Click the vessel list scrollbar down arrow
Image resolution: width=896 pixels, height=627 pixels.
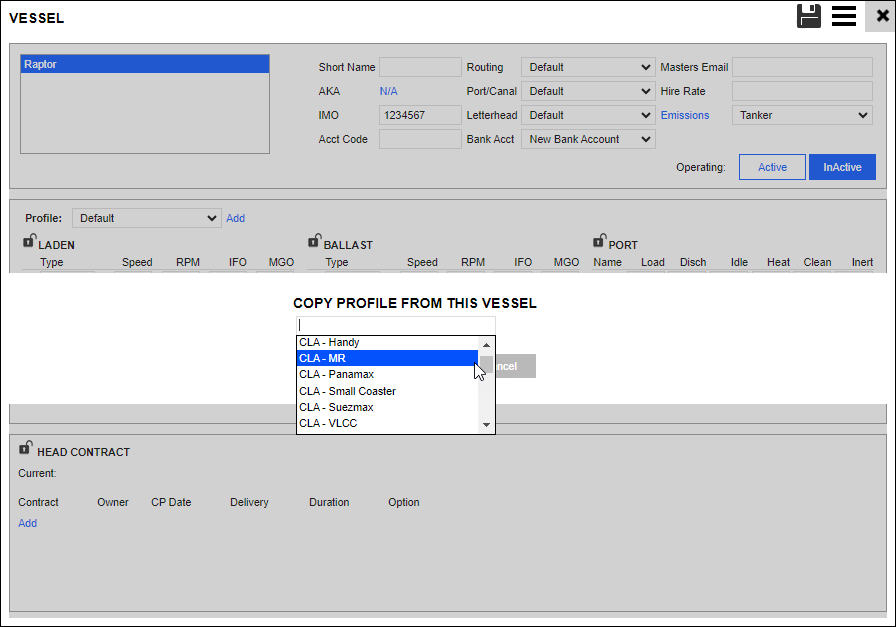487,424
